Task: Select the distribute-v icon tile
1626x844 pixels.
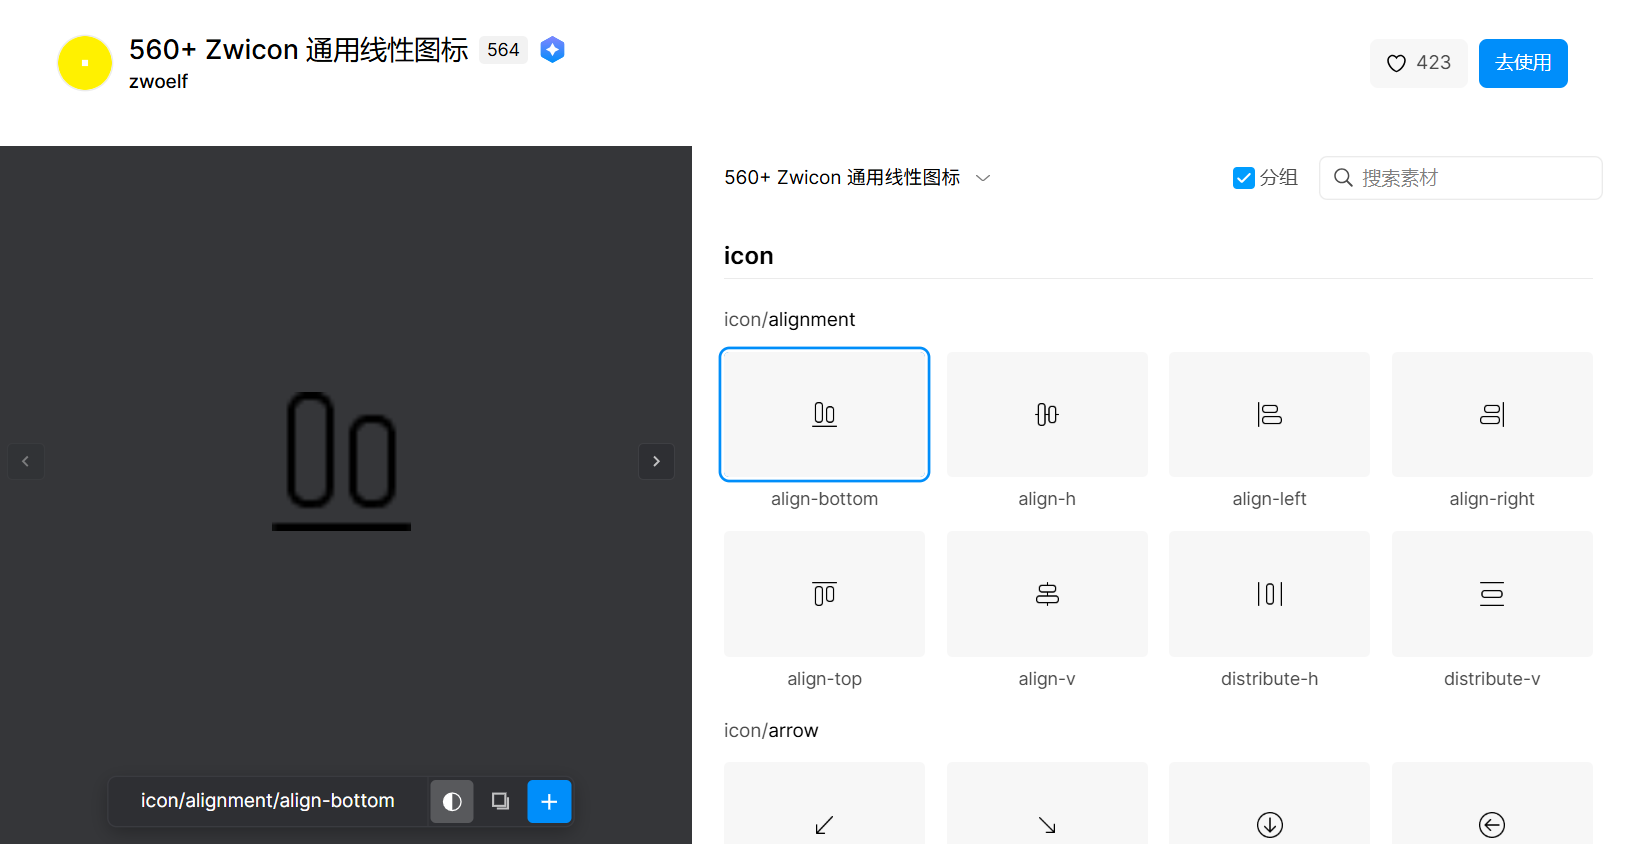Action: [x=1492, y=594]
